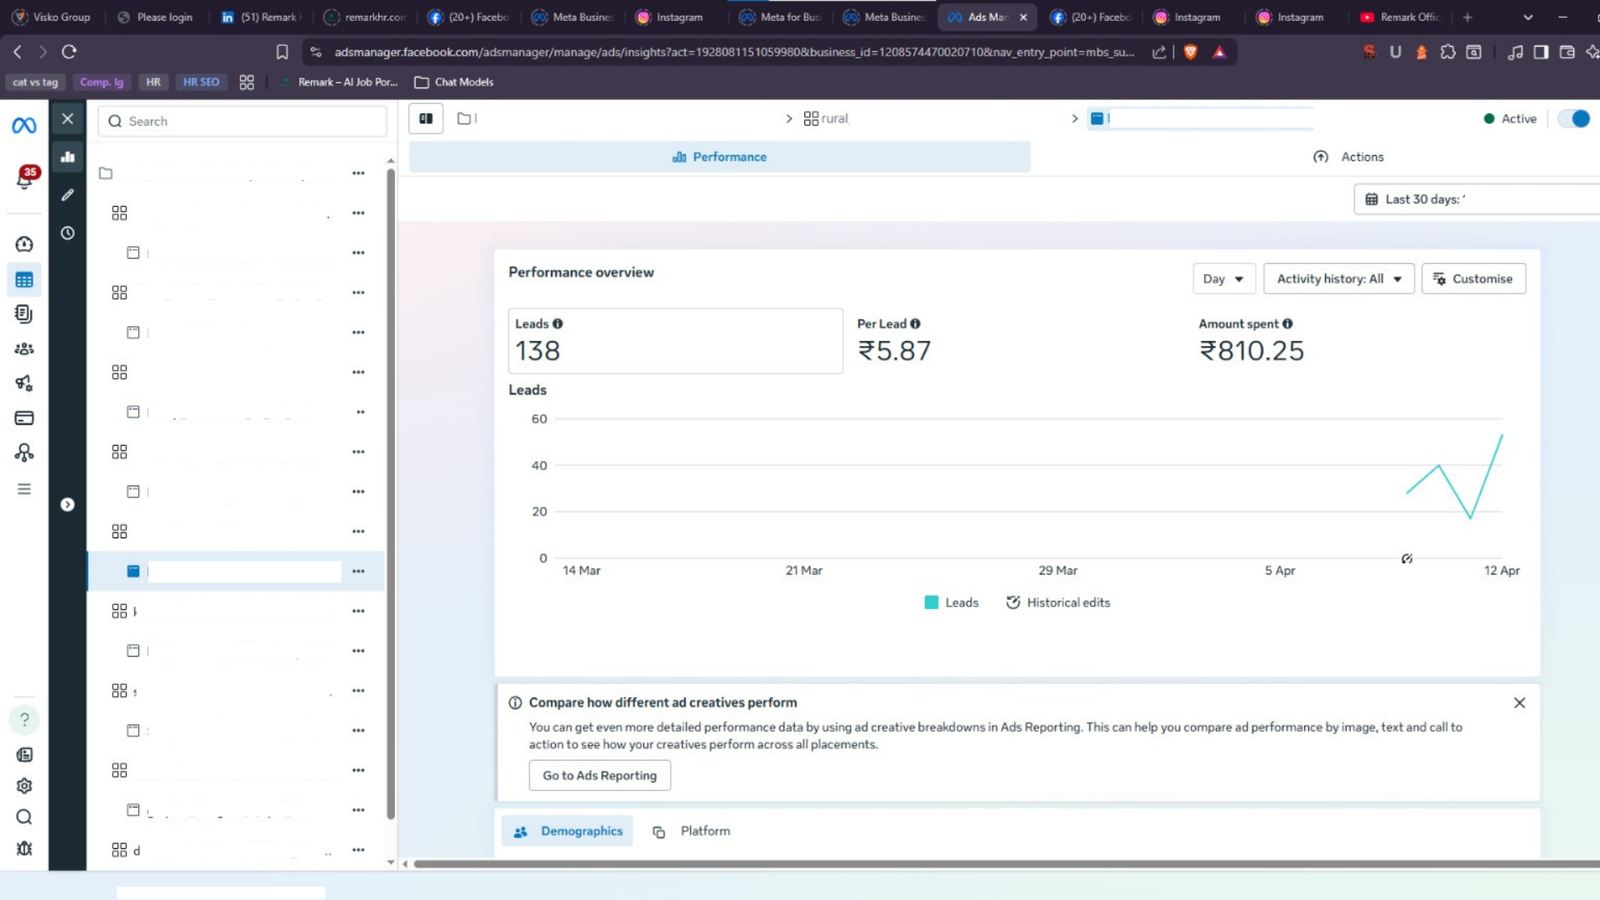This screenshot has height=900, width=1600.
Task: Close side panel with X in dark strip
Action: click(68, 119)
